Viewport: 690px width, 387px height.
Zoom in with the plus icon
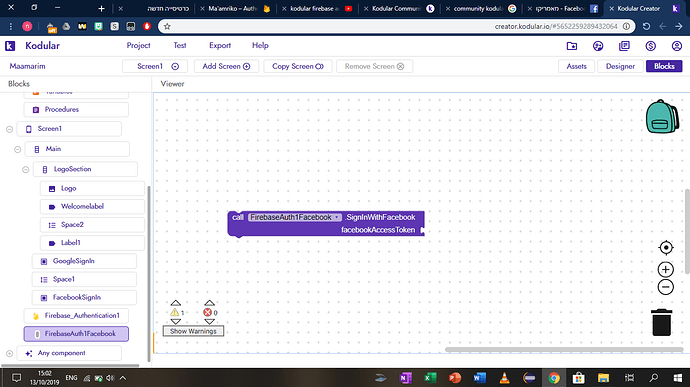tap(666, 269)
